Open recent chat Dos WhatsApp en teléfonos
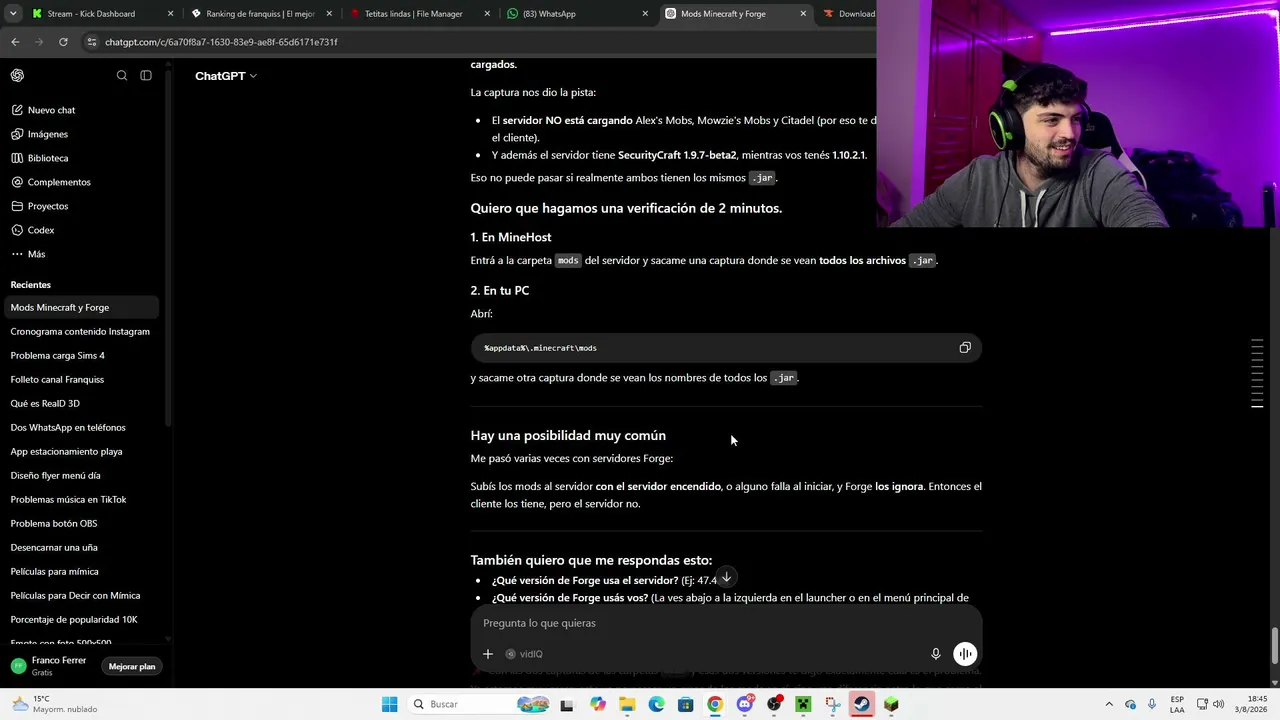The height and width of the screenshot is (720, 1280). coord(82,427)
